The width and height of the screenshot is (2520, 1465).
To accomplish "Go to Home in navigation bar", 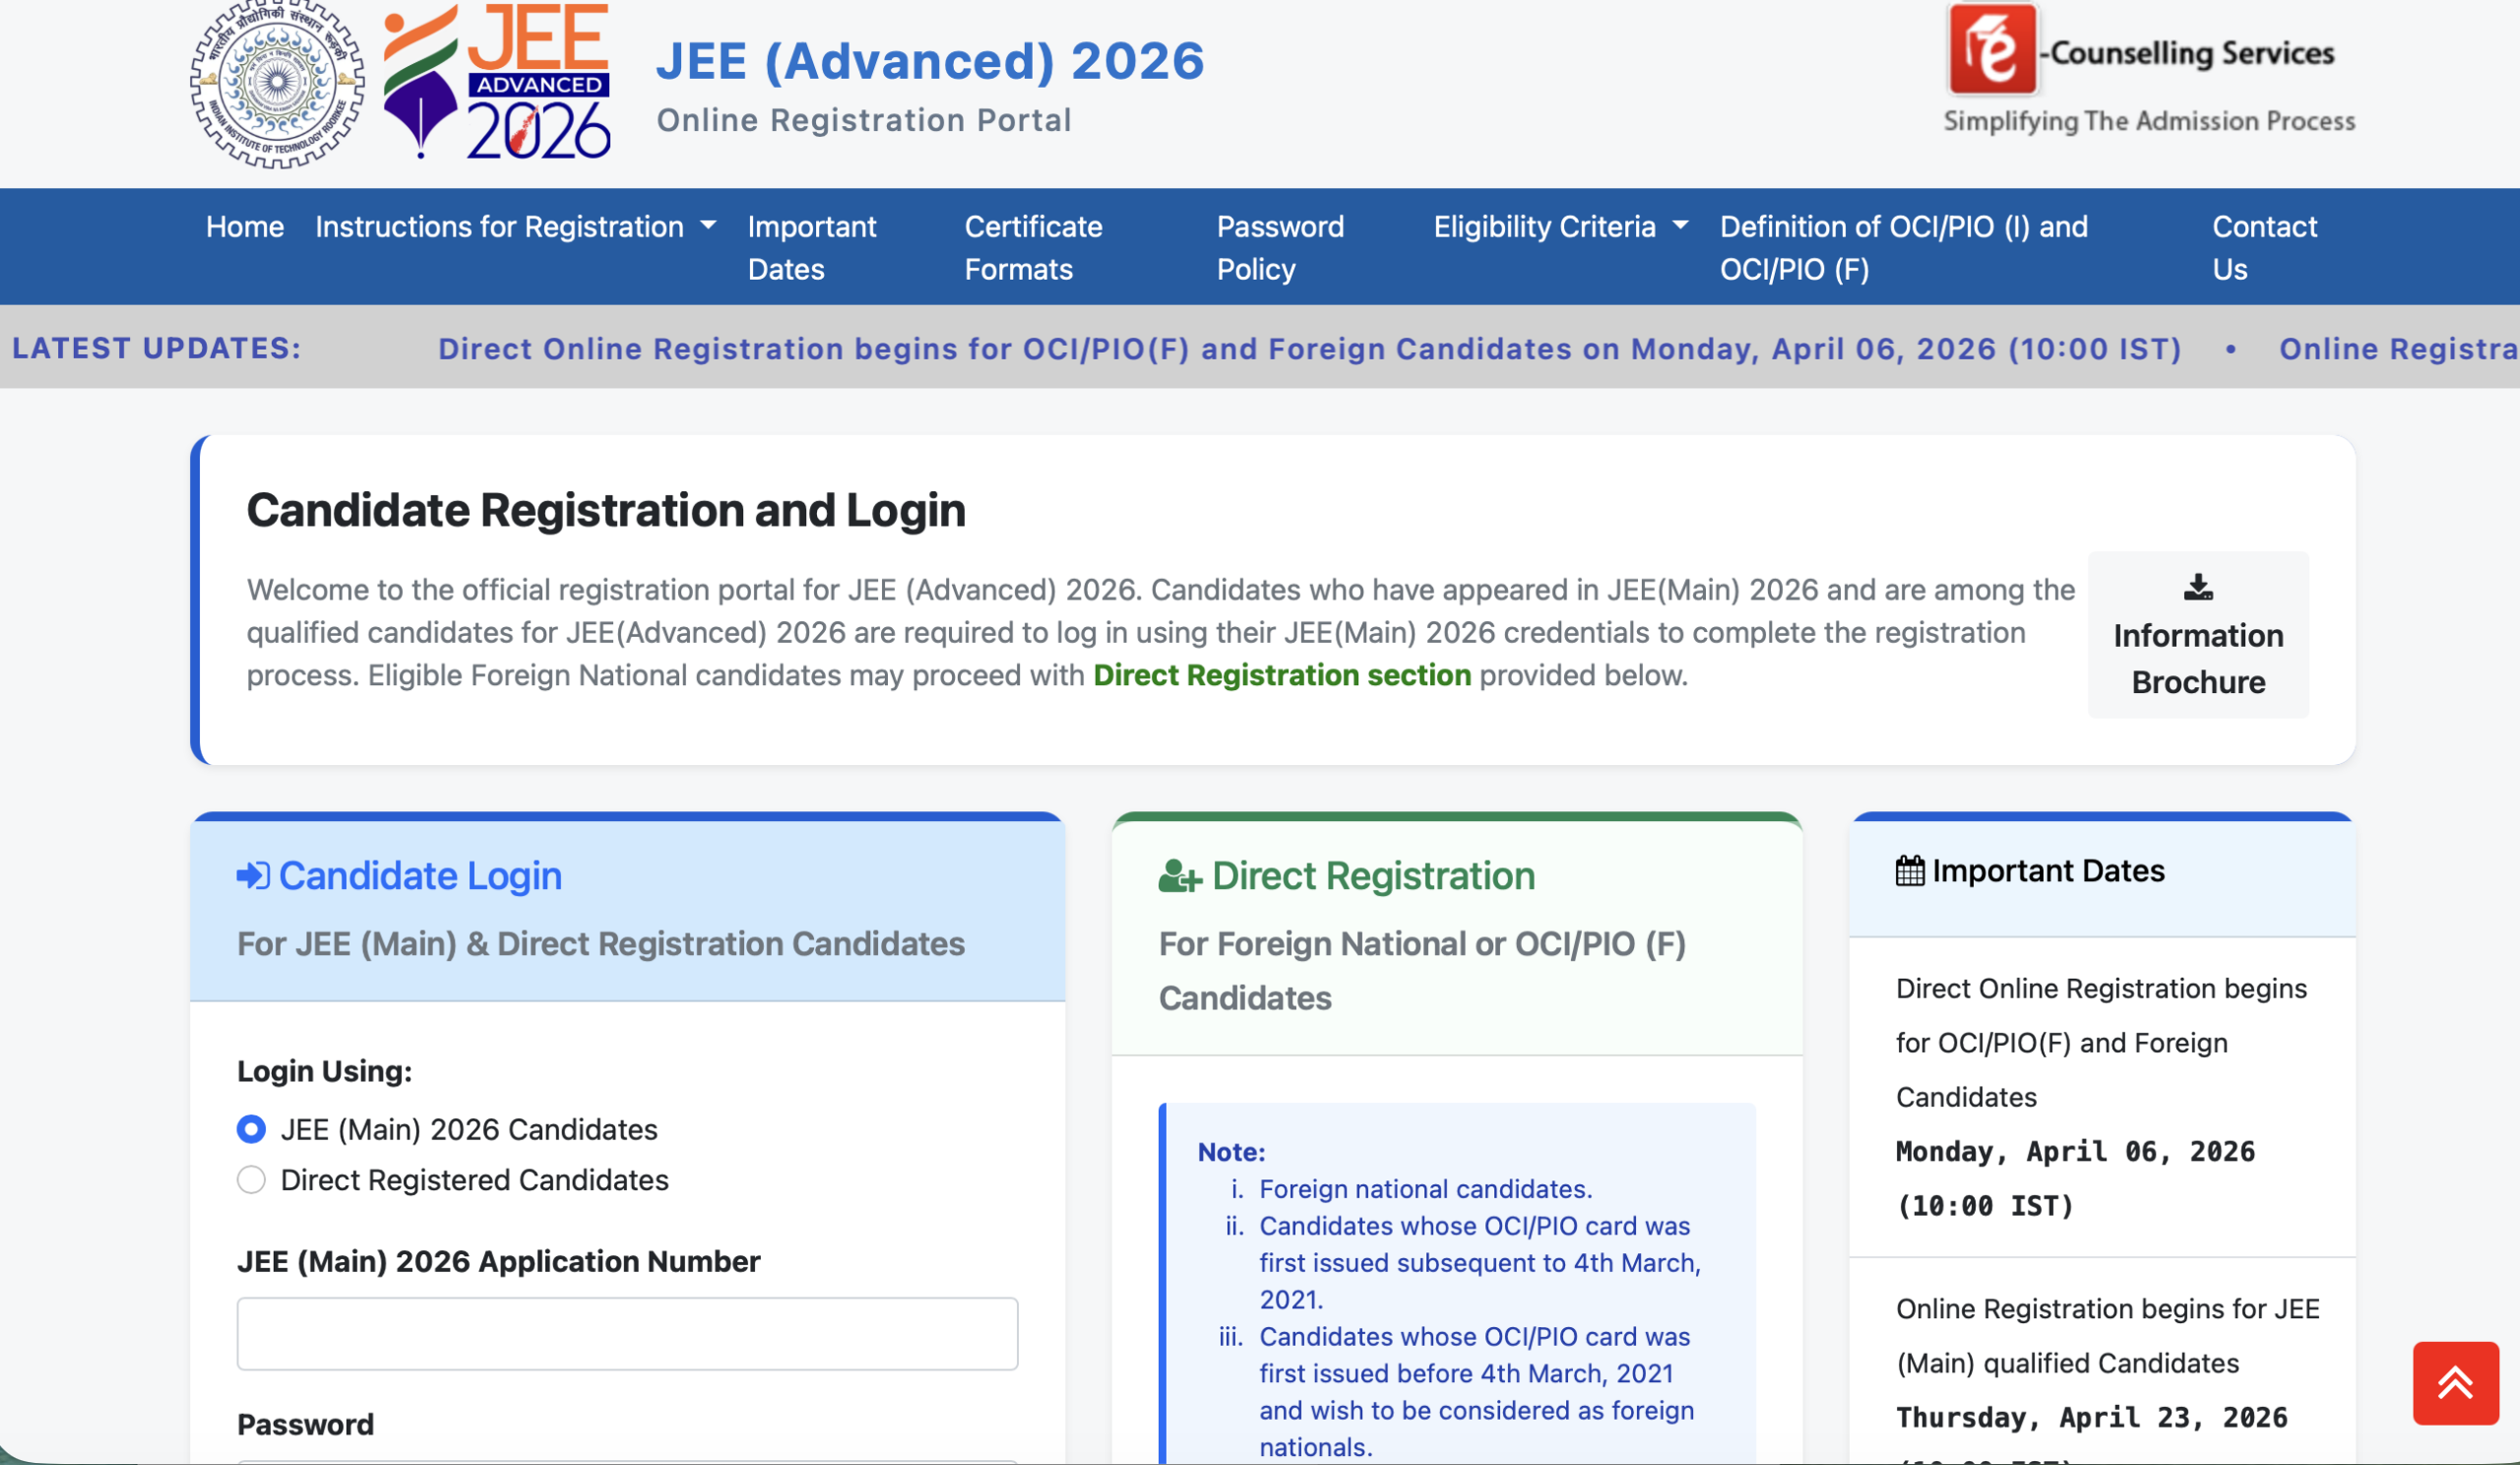I will coord(245,227).
